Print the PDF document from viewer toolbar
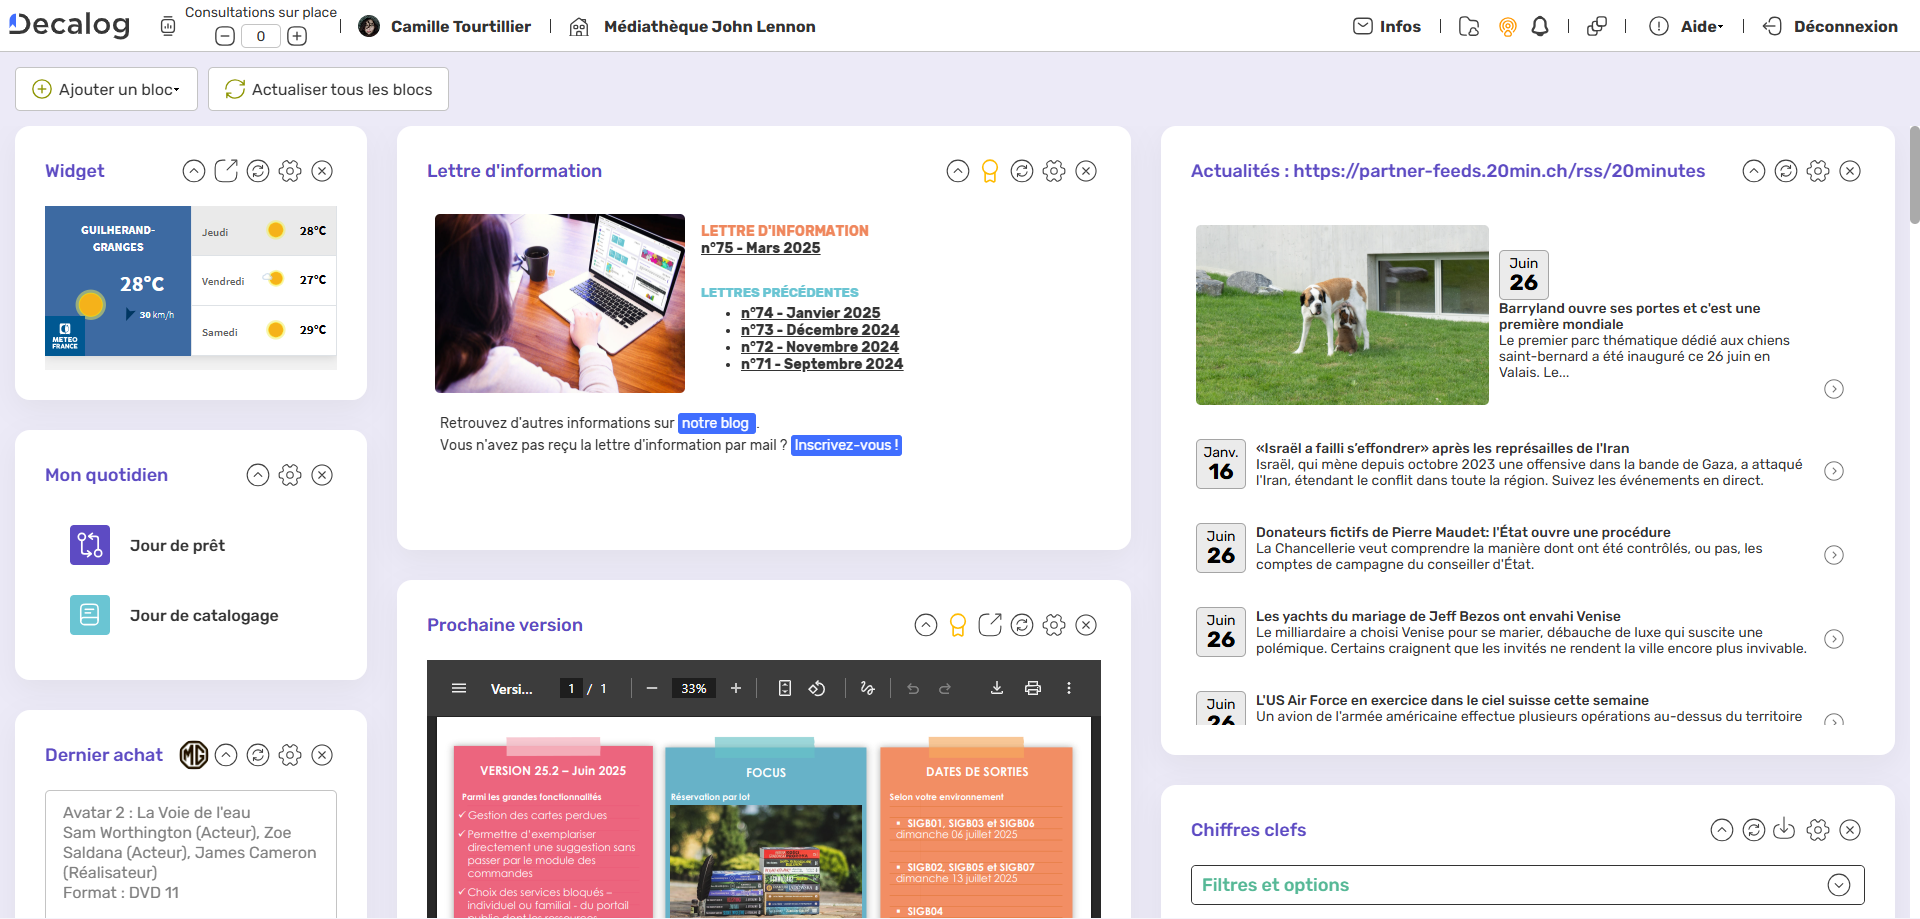The image size is (1920, 919). click(x=1033, y=688)
